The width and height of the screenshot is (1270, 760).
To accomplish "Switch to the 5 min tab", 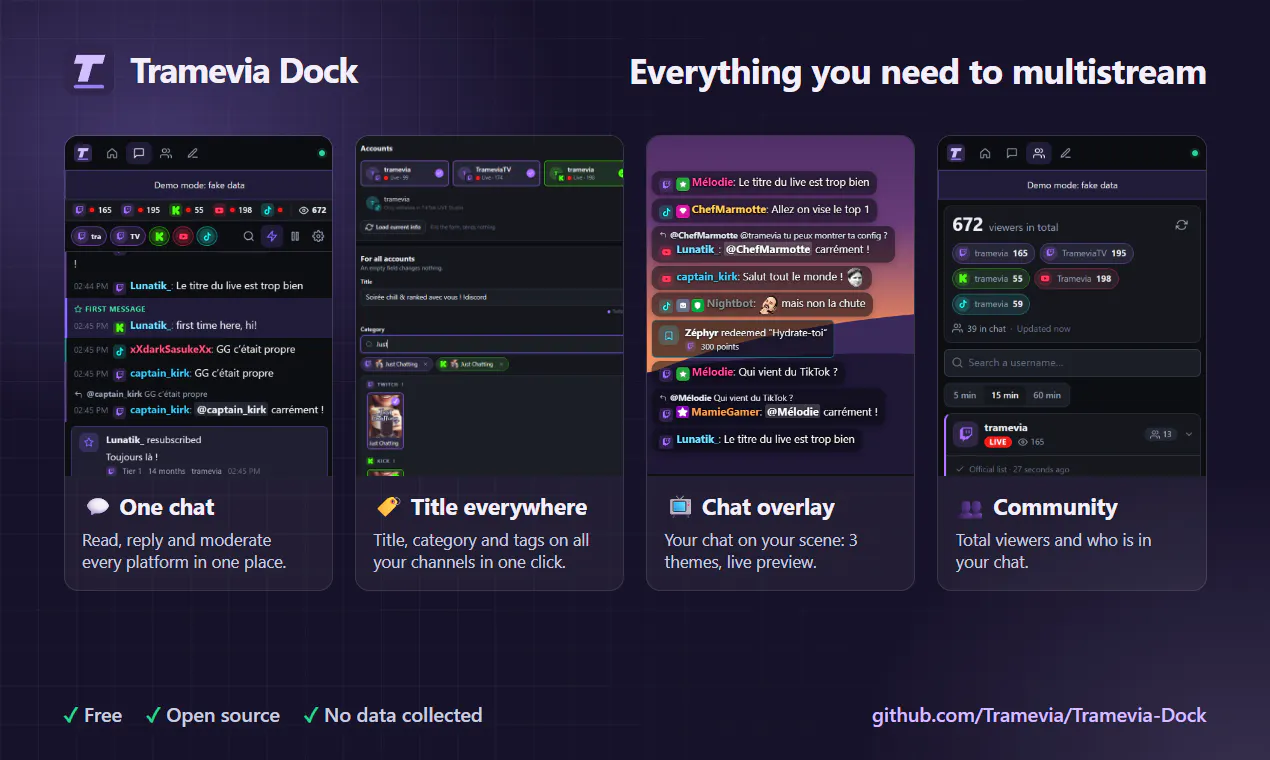I will [x=965, y=395].
